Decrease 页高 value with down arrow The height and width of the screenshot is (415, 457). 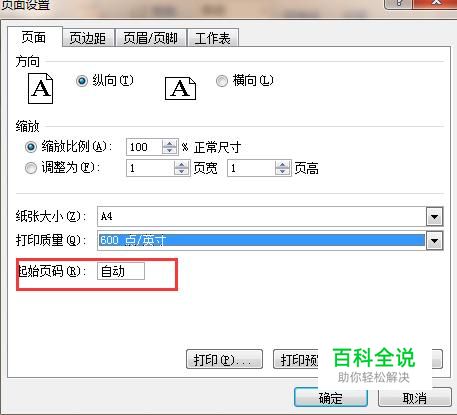283,171
